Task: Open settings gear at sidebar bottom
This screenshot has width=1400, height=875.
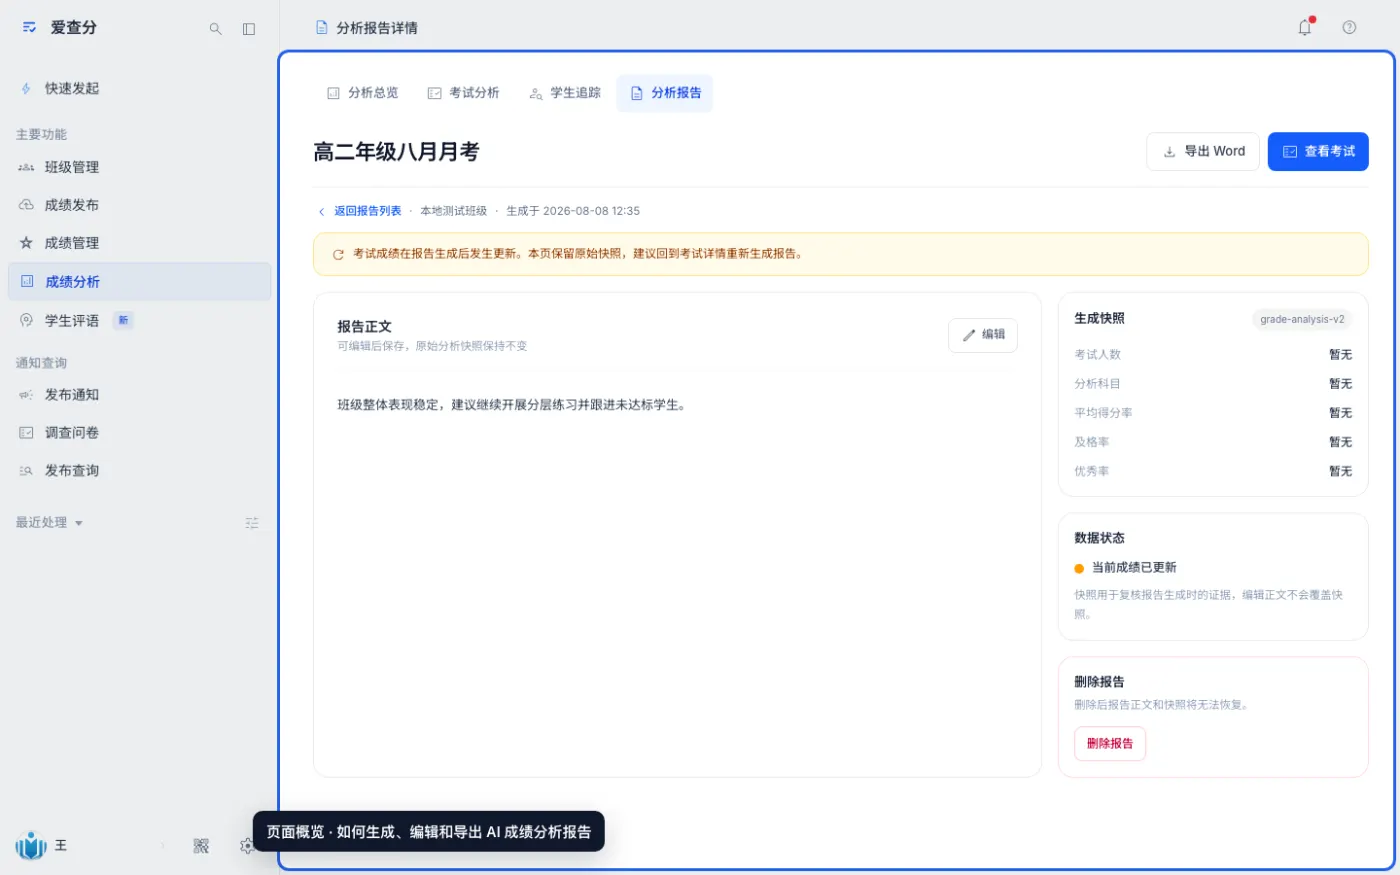Action: 246,846
